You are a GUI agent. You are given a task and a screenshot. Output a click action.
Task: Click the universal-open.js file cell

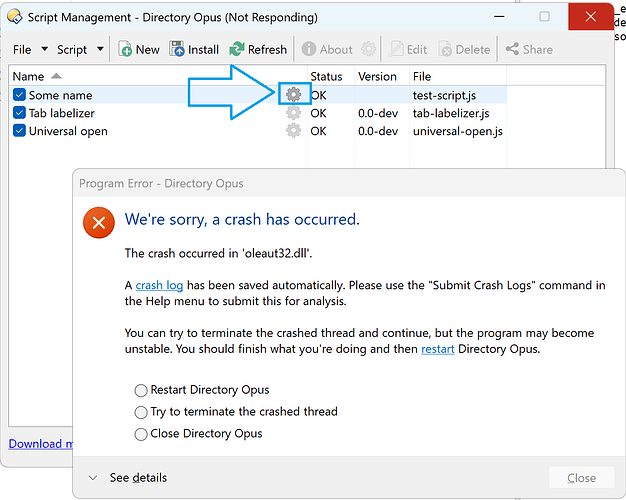(x=458, y=131)
